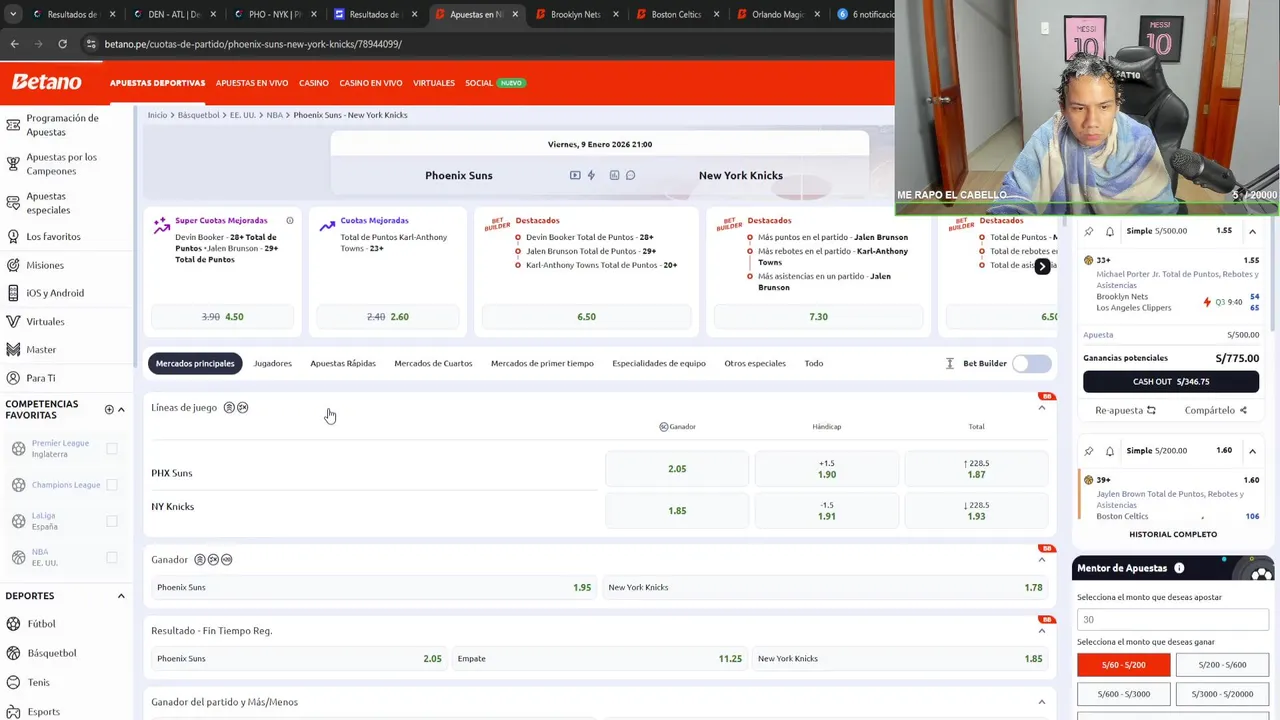Click the Betano logo
The width and height of the screenshot is (1280, 720).
[x=46, y=82]
